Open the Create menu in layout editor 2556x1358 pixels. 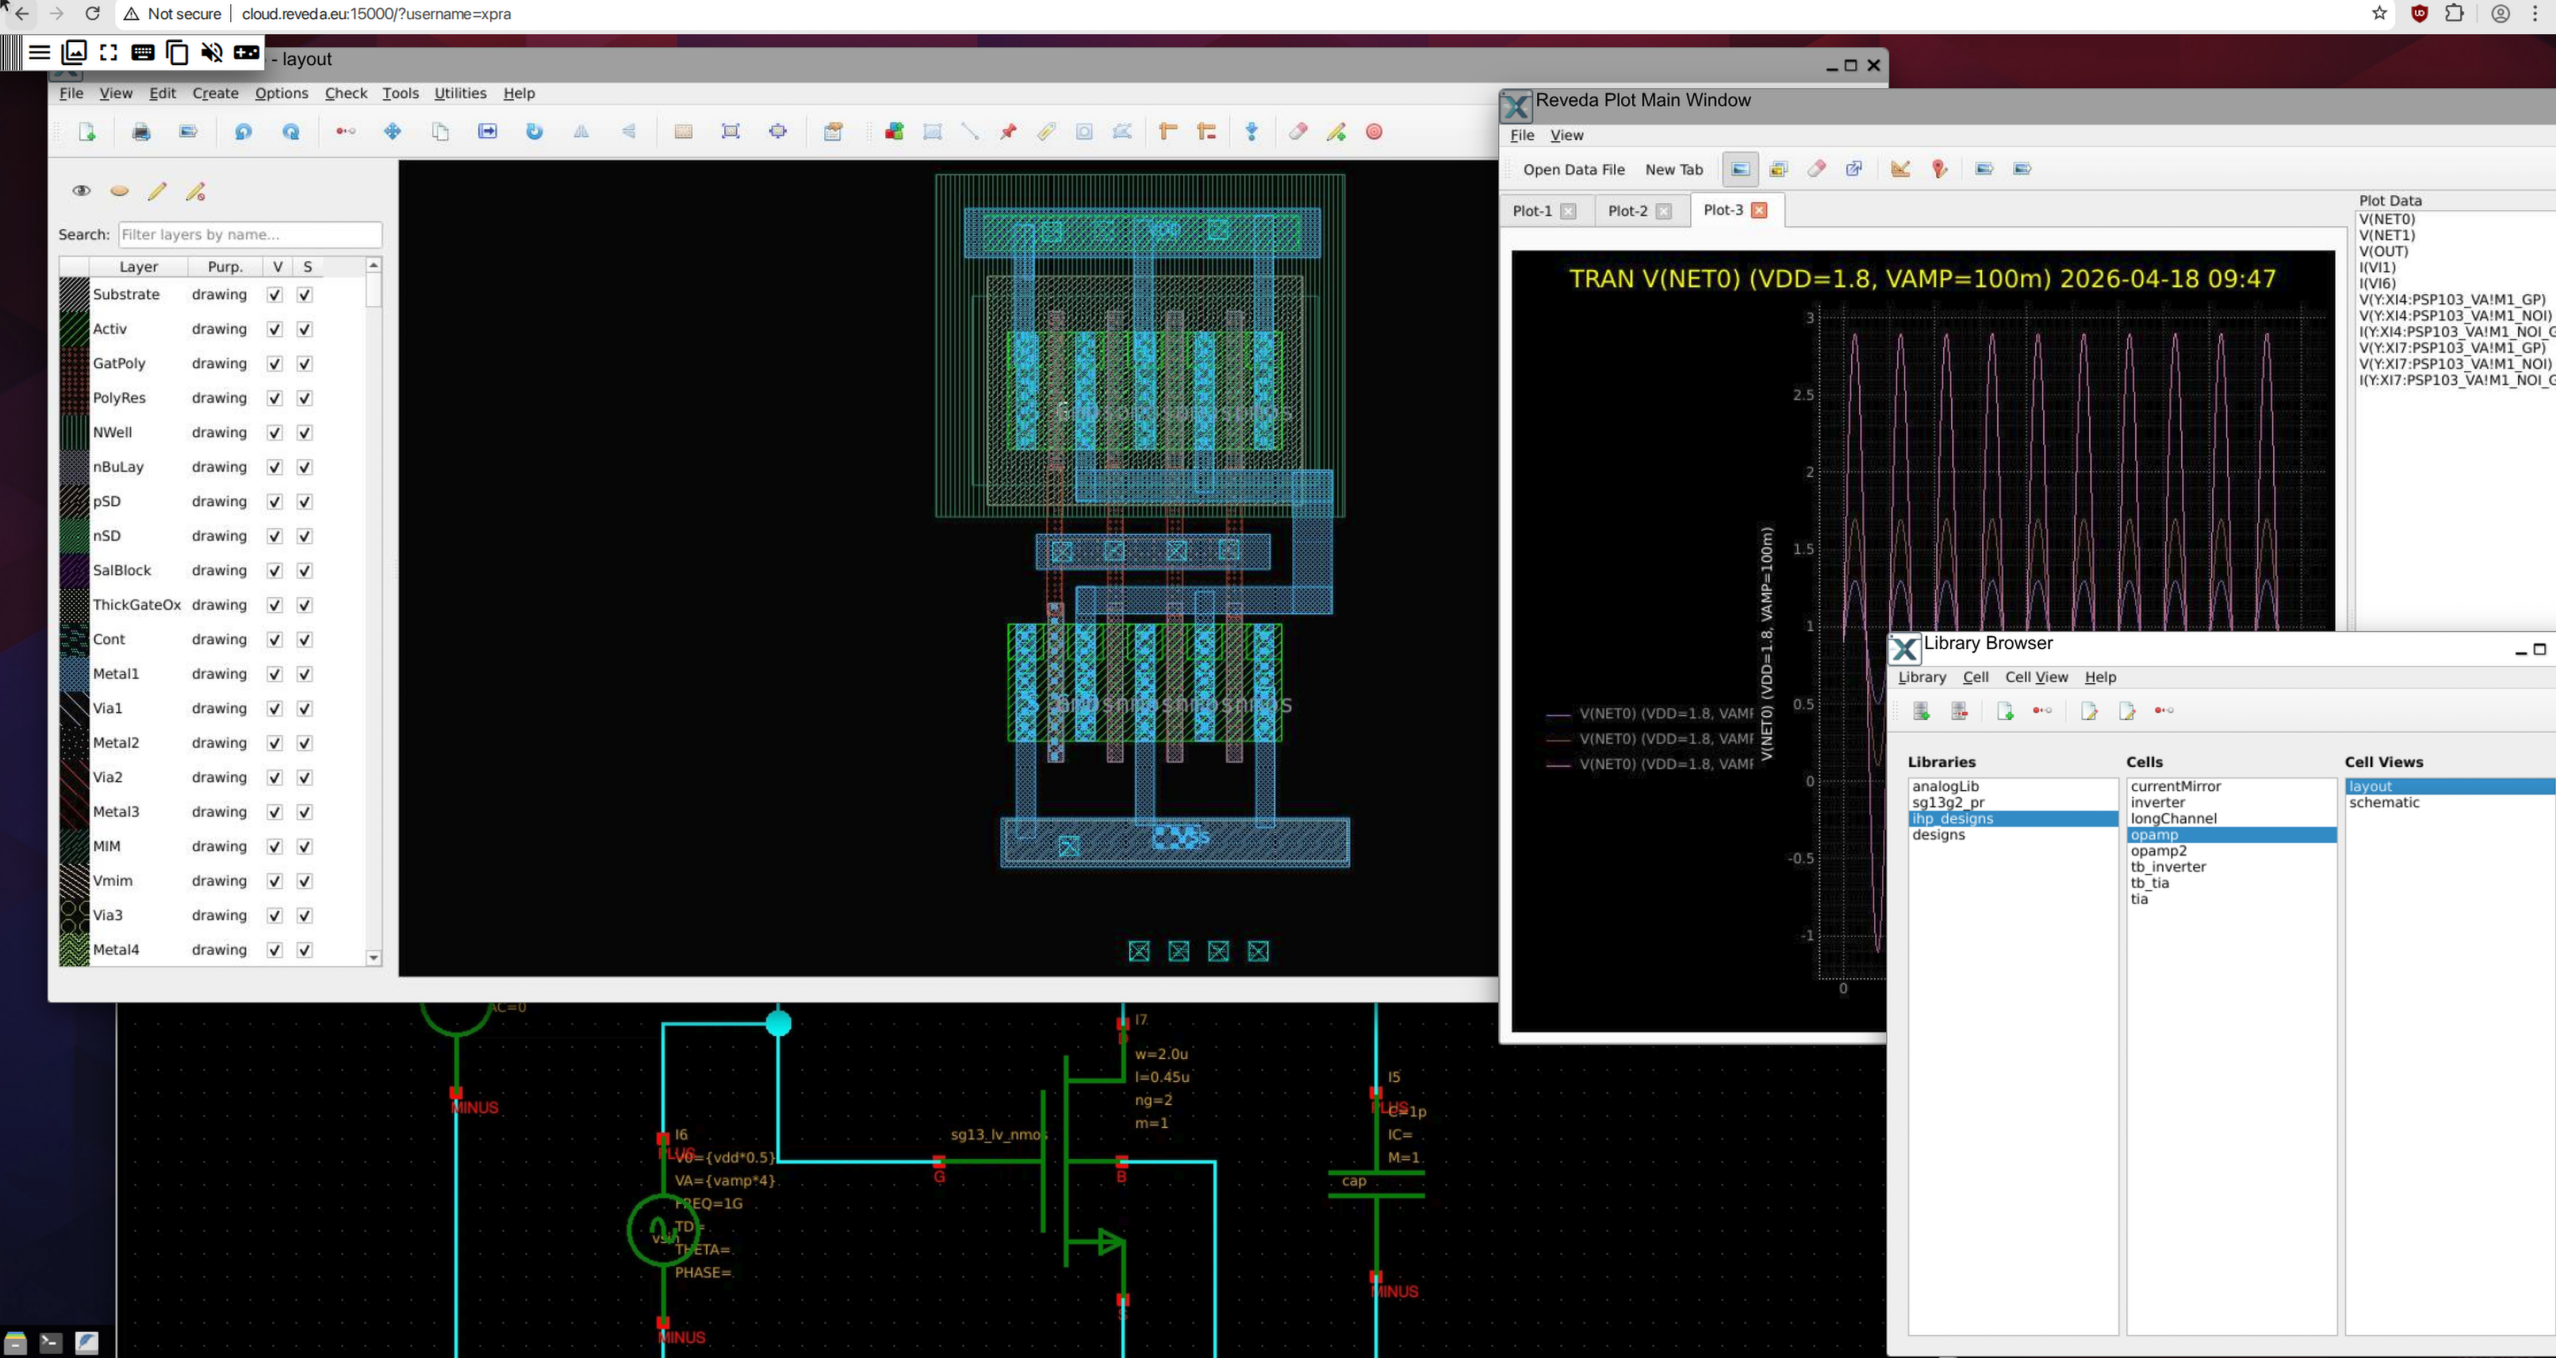[x=215, y=93]
